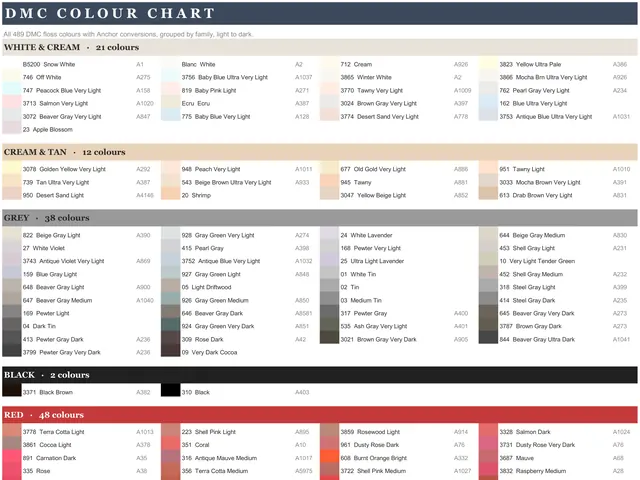640x480 pixels.
Task: Select the 3799 Pewter Gray Very Dark swatch
Action: 11,352
